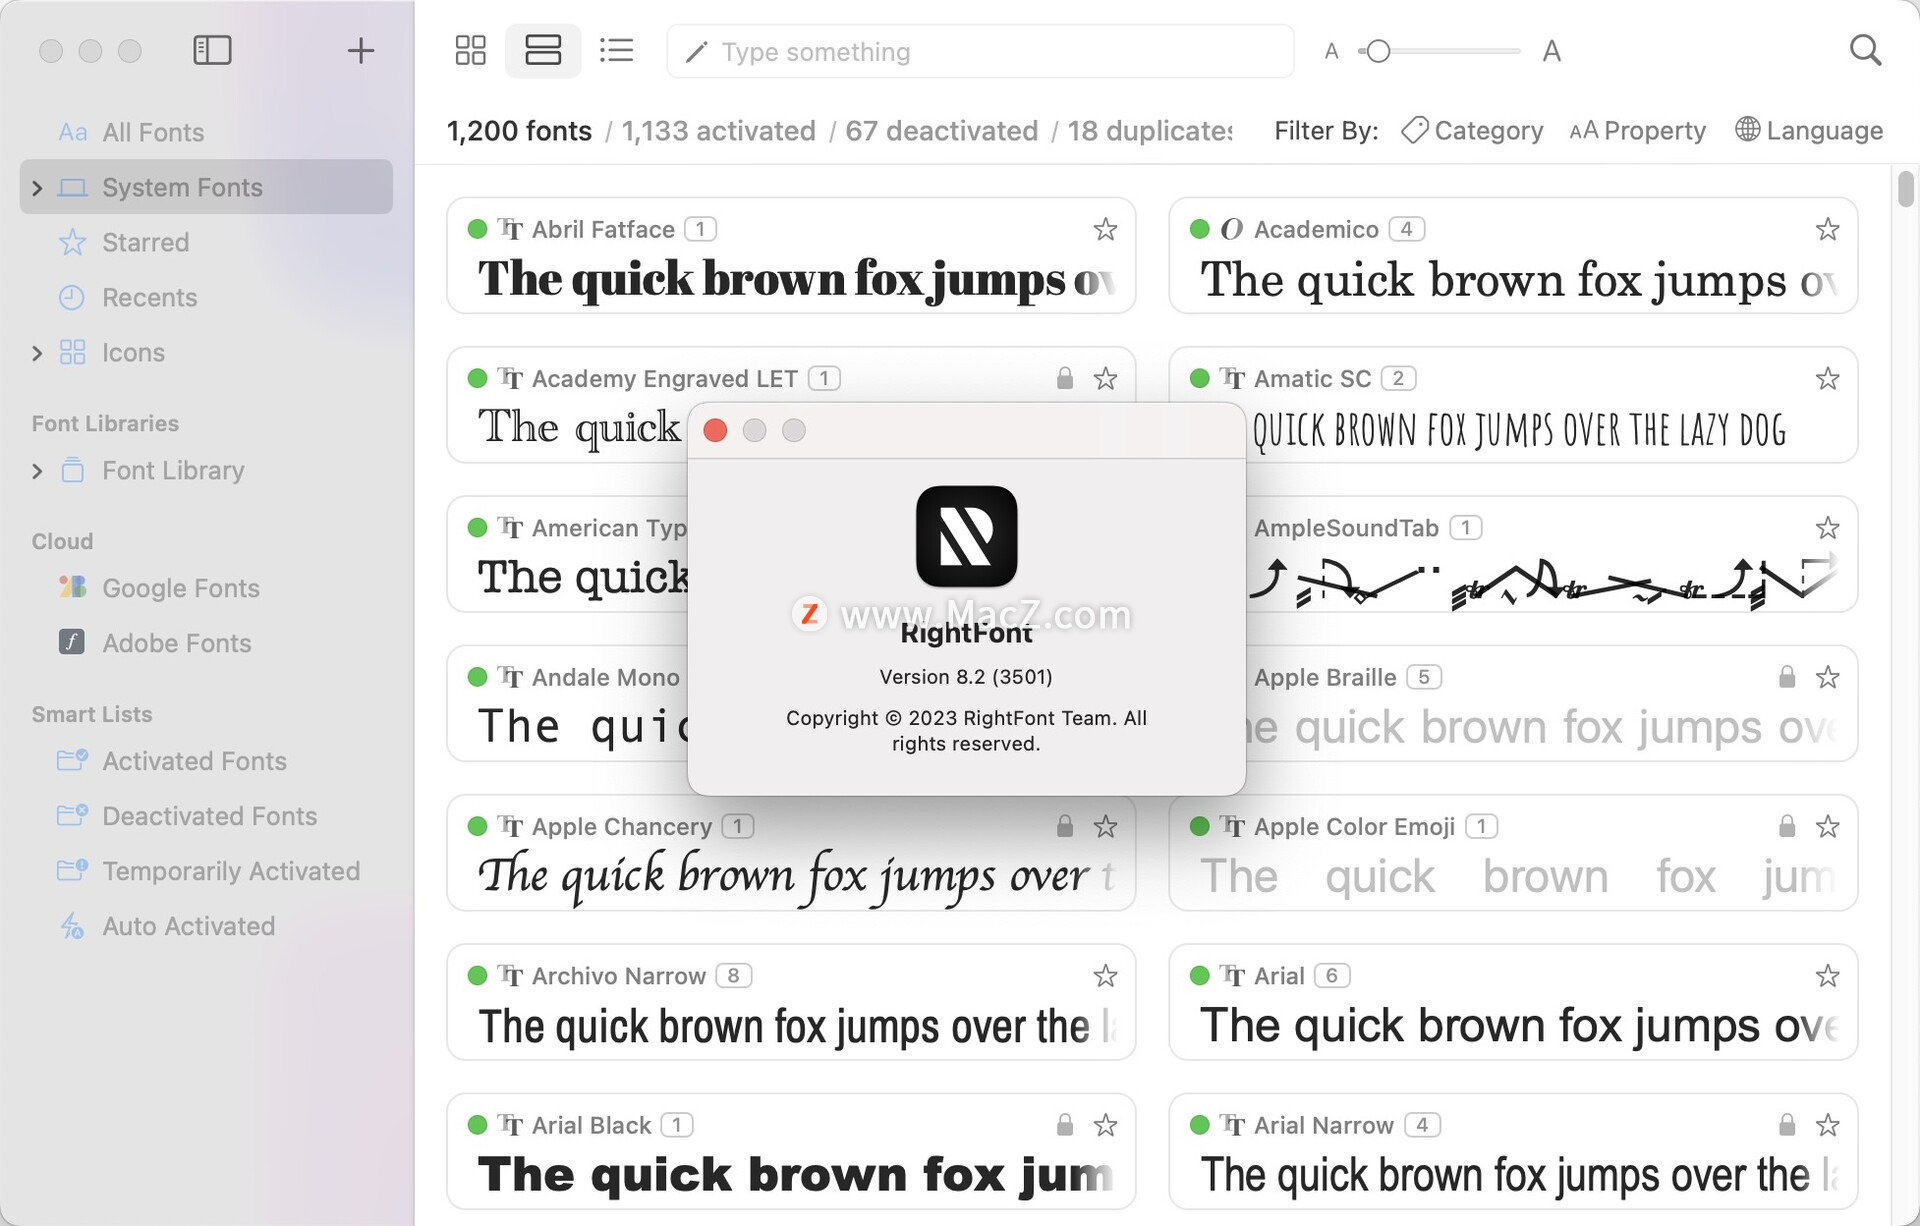Viewport: 1920px width, 1226px height.
Task: Open the Category filter dropdown
Action: (1472, 130)
